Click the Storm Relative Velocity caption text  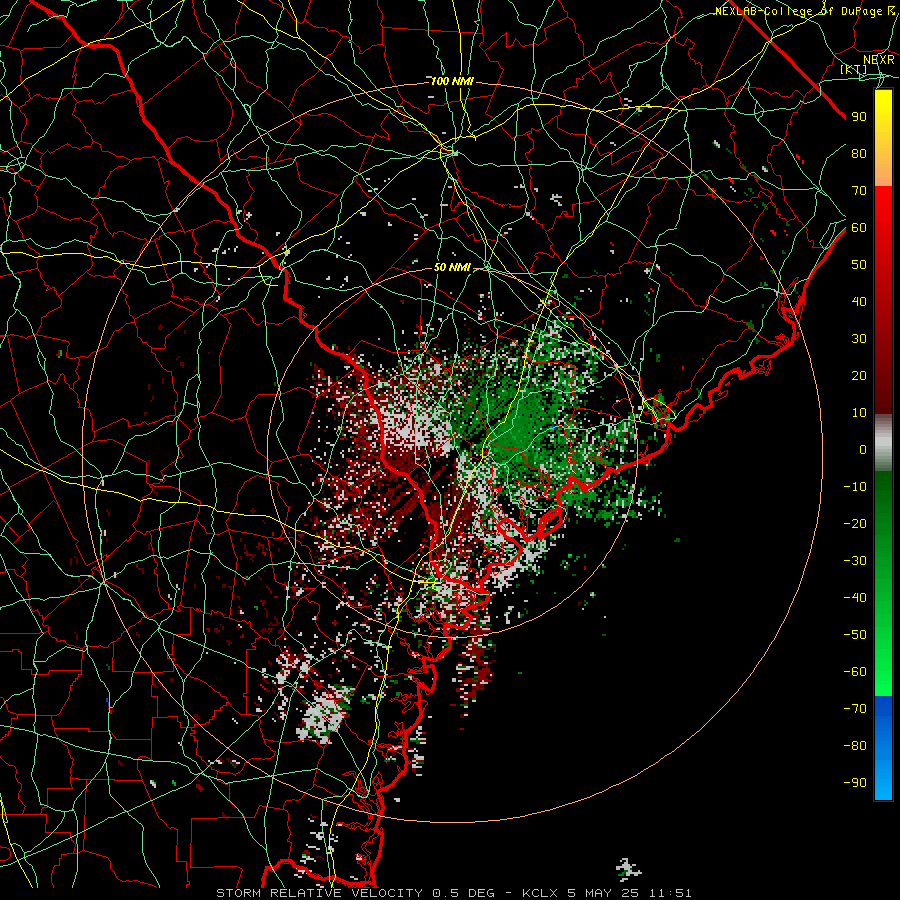click(453, 893)
